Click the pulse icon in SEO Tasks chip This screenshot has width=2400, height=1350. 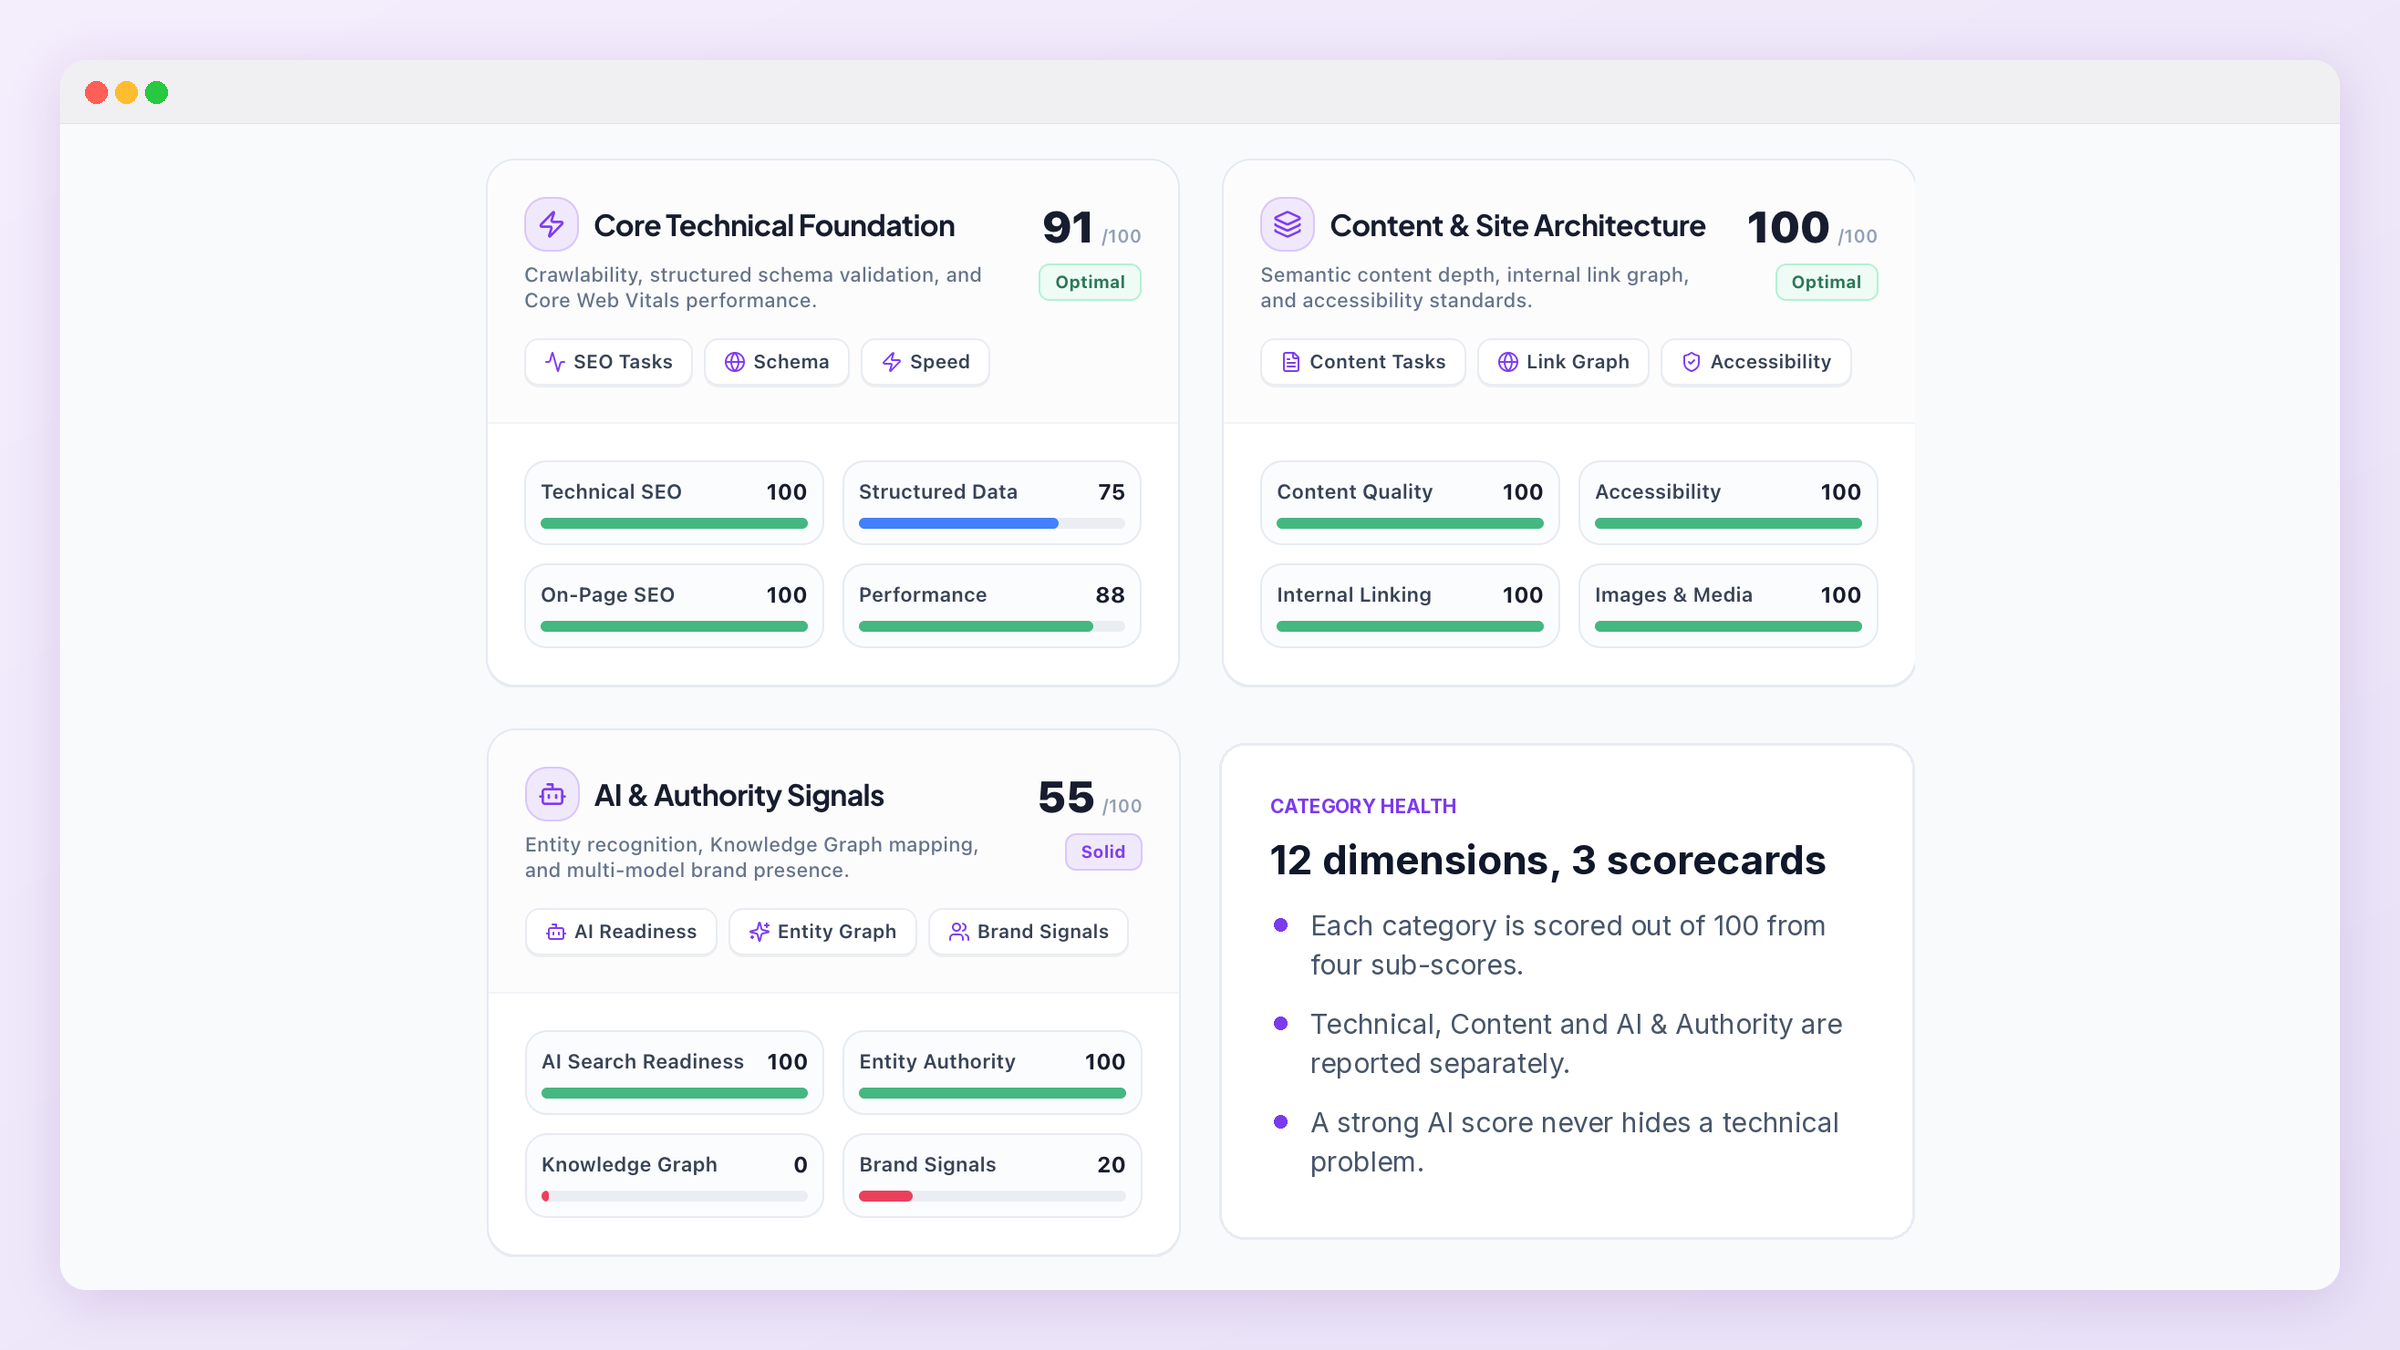555,362
